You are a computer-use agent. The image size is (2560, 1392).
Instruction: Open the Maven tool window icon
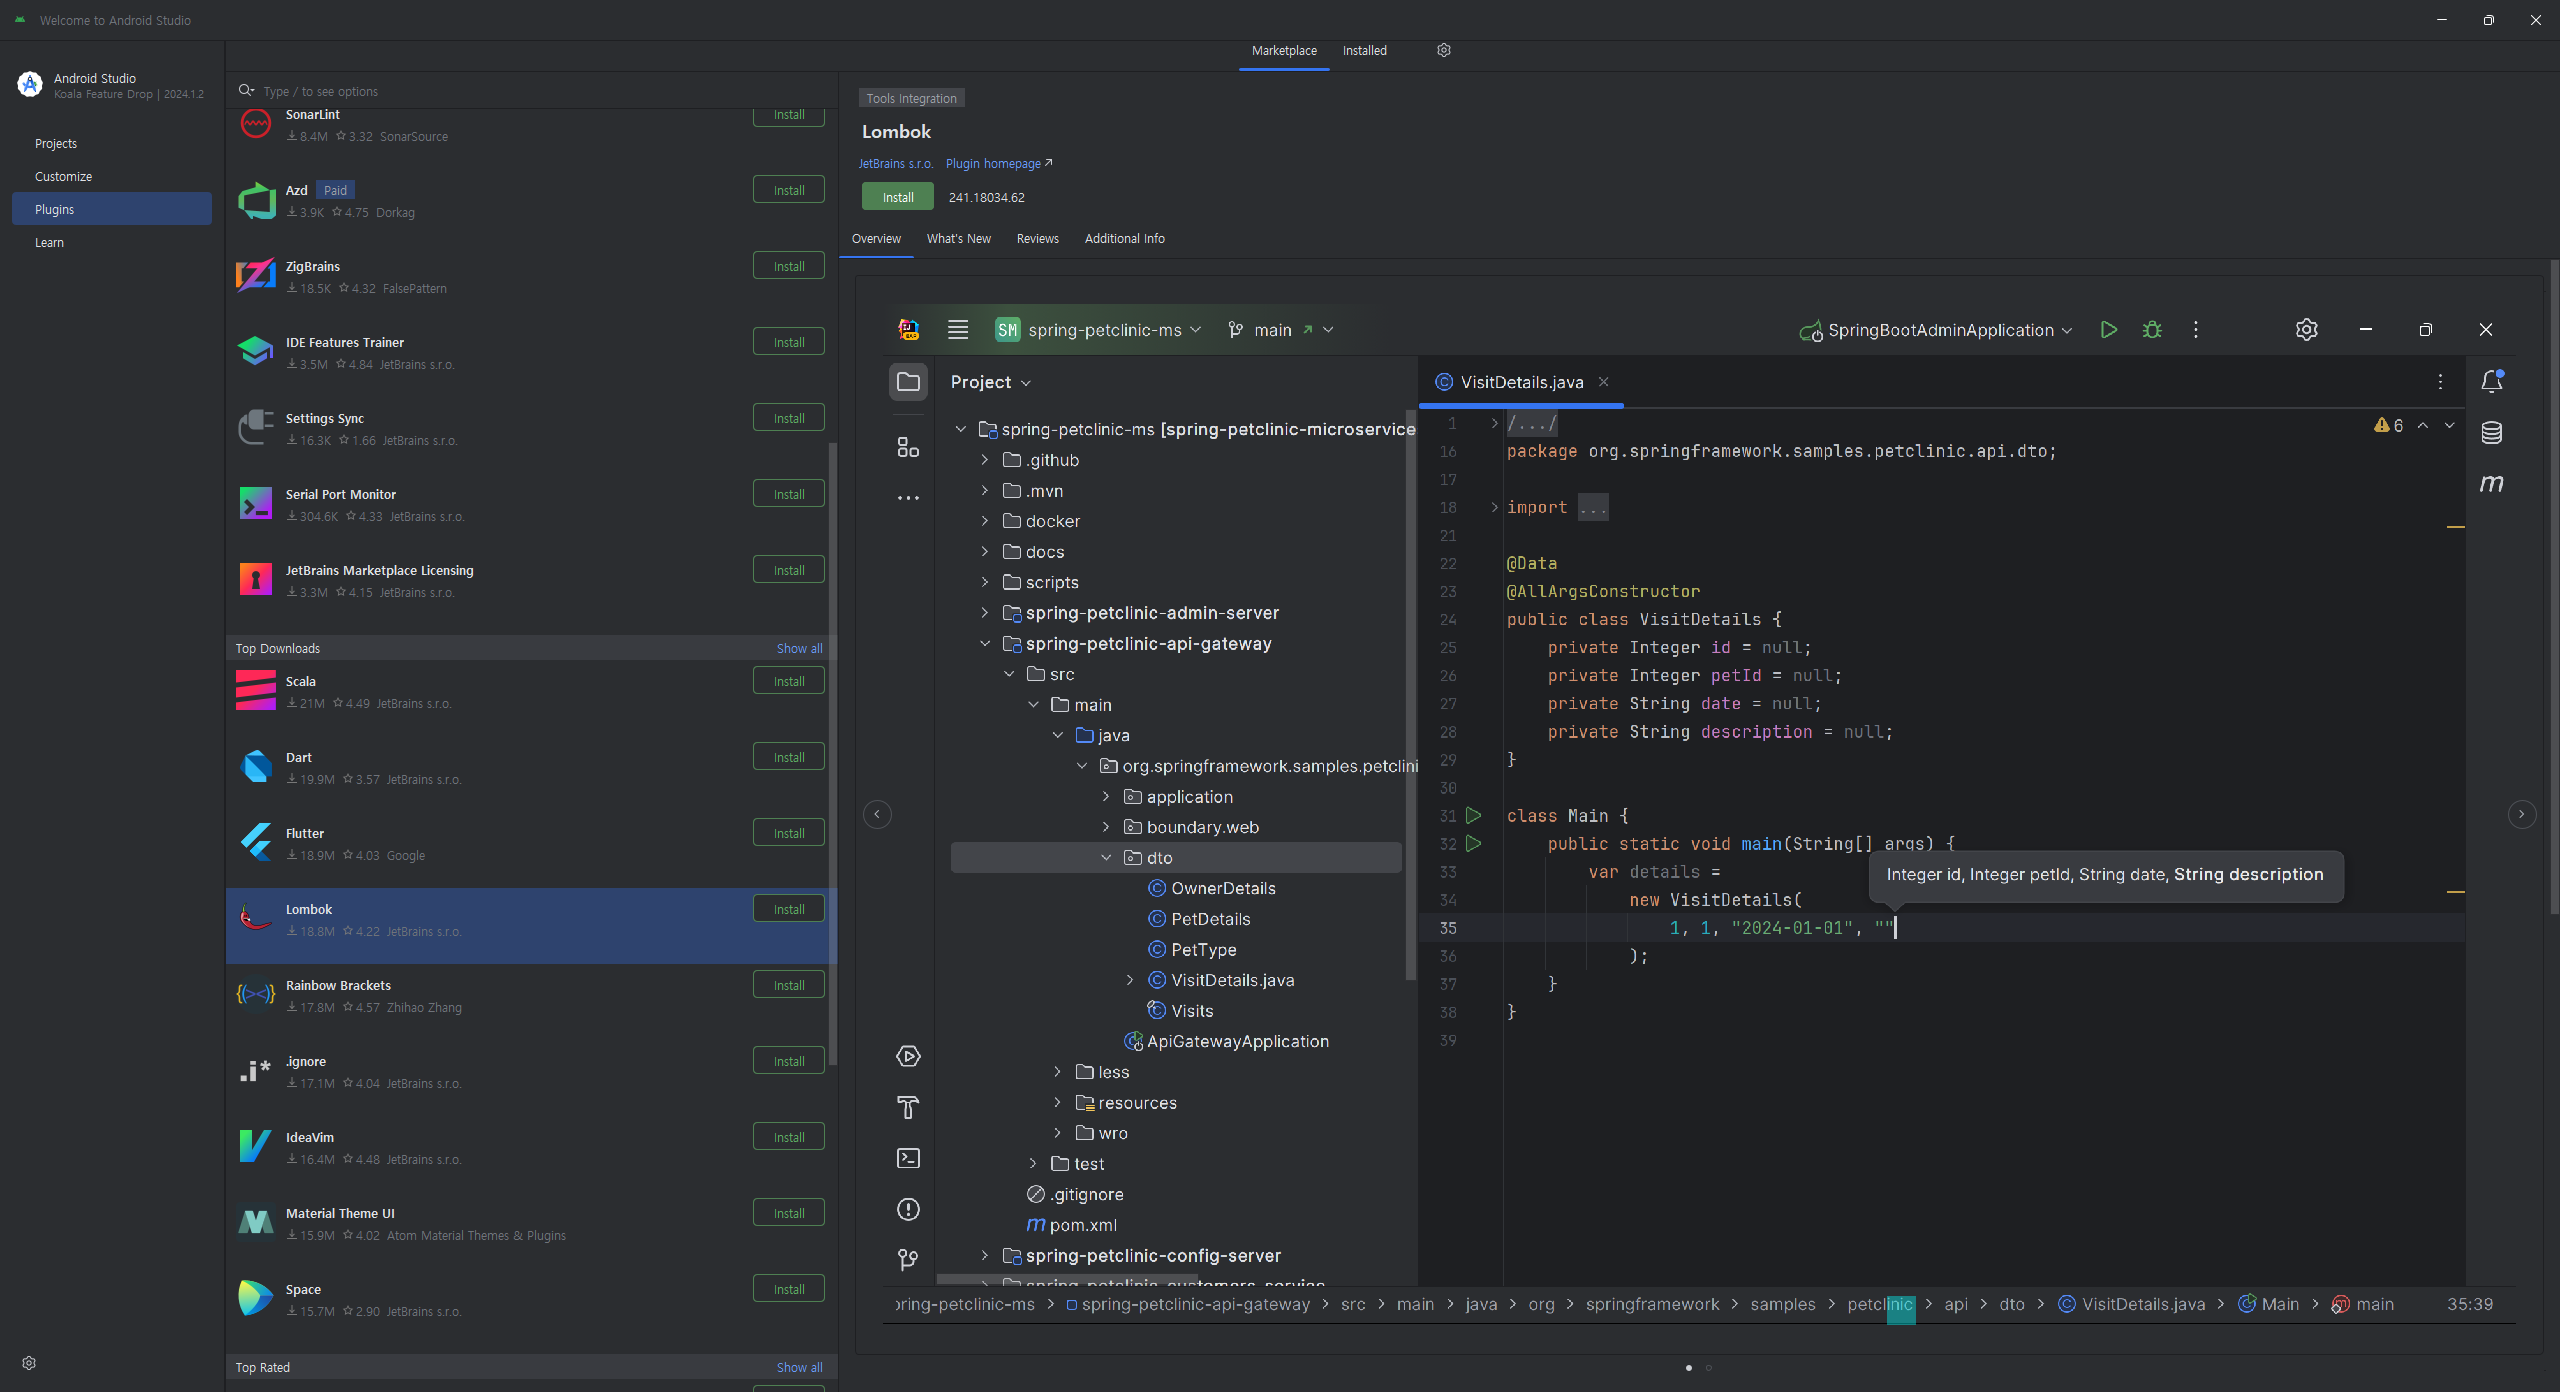[x=2491, y=484]
